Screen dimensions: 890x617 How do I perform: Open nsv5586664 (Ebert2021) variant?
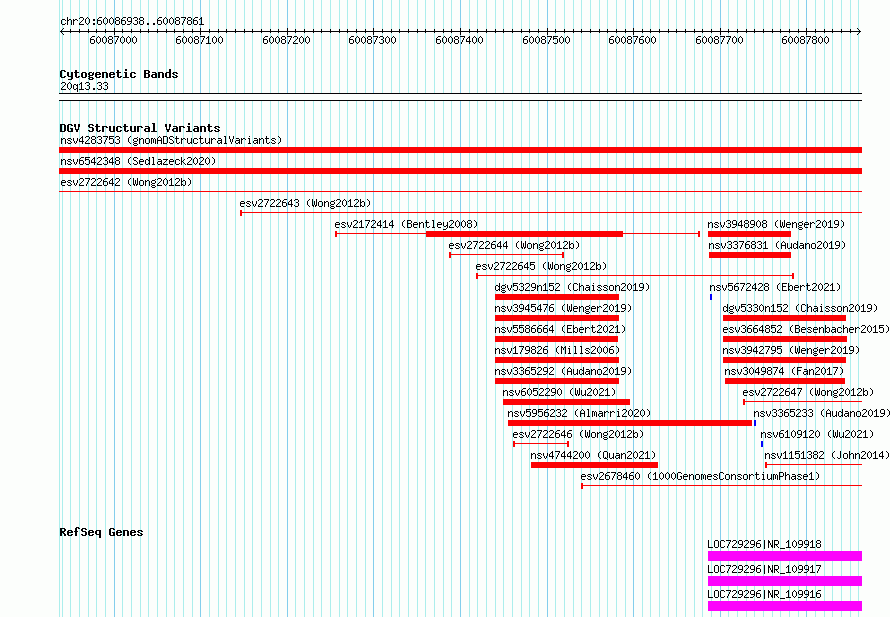point(560,329)
